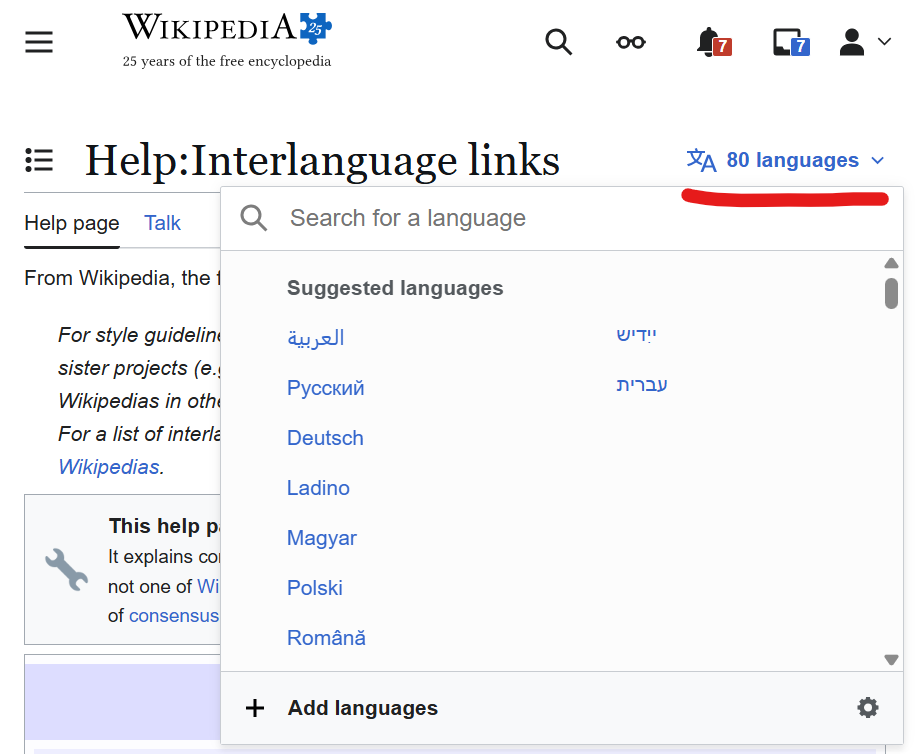Click the language search magnifier icon
921x754 pixels.
pyautogui.click(x=254, y=218)
